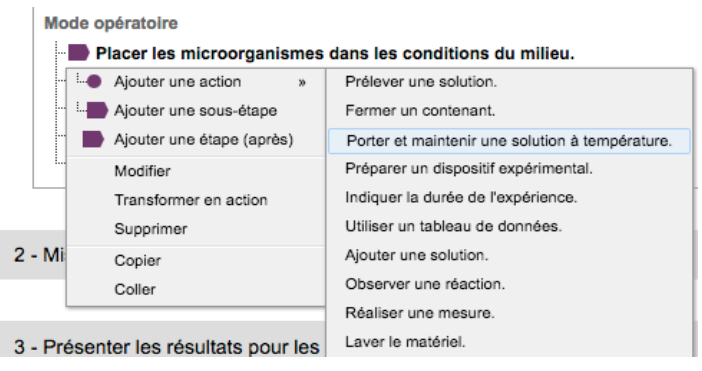Open section 3 Présenter les résultats
The width and height of the screenshot is (702, 371).
tap(167, 347)
